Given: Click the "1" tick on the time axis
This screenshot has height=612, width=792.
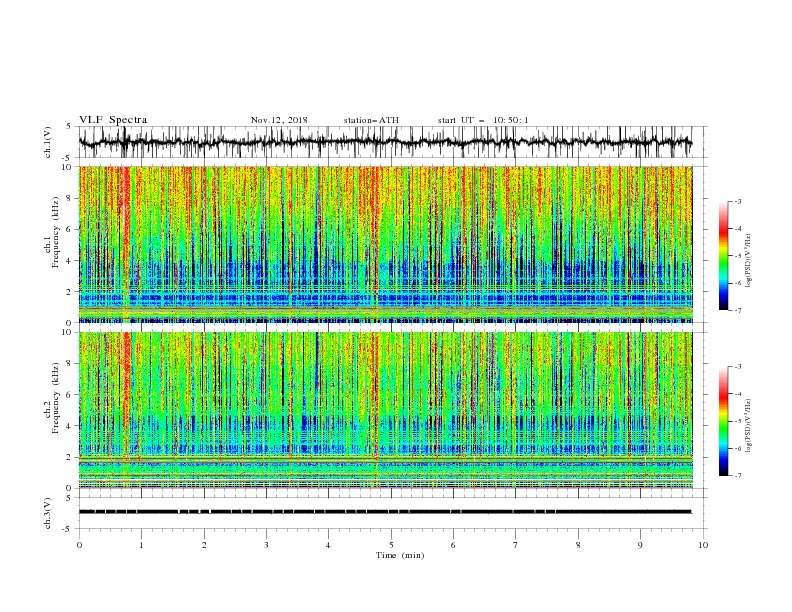Looking at the screenshot, I should 141,545.
